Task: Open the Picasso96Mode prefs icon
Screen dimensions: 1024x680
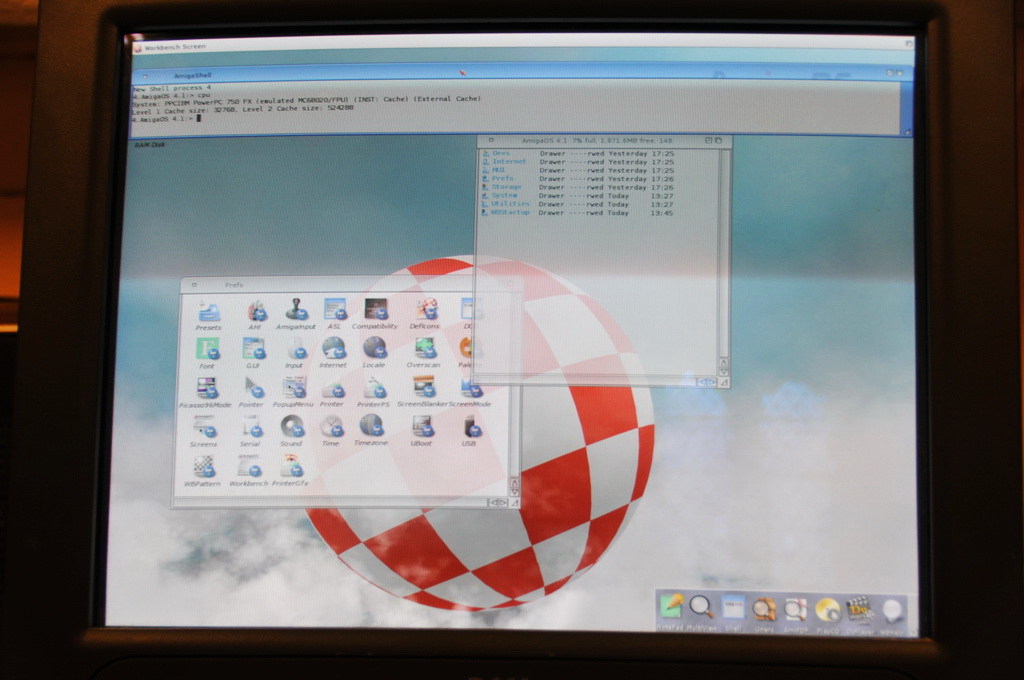Action: click(206, 393)
